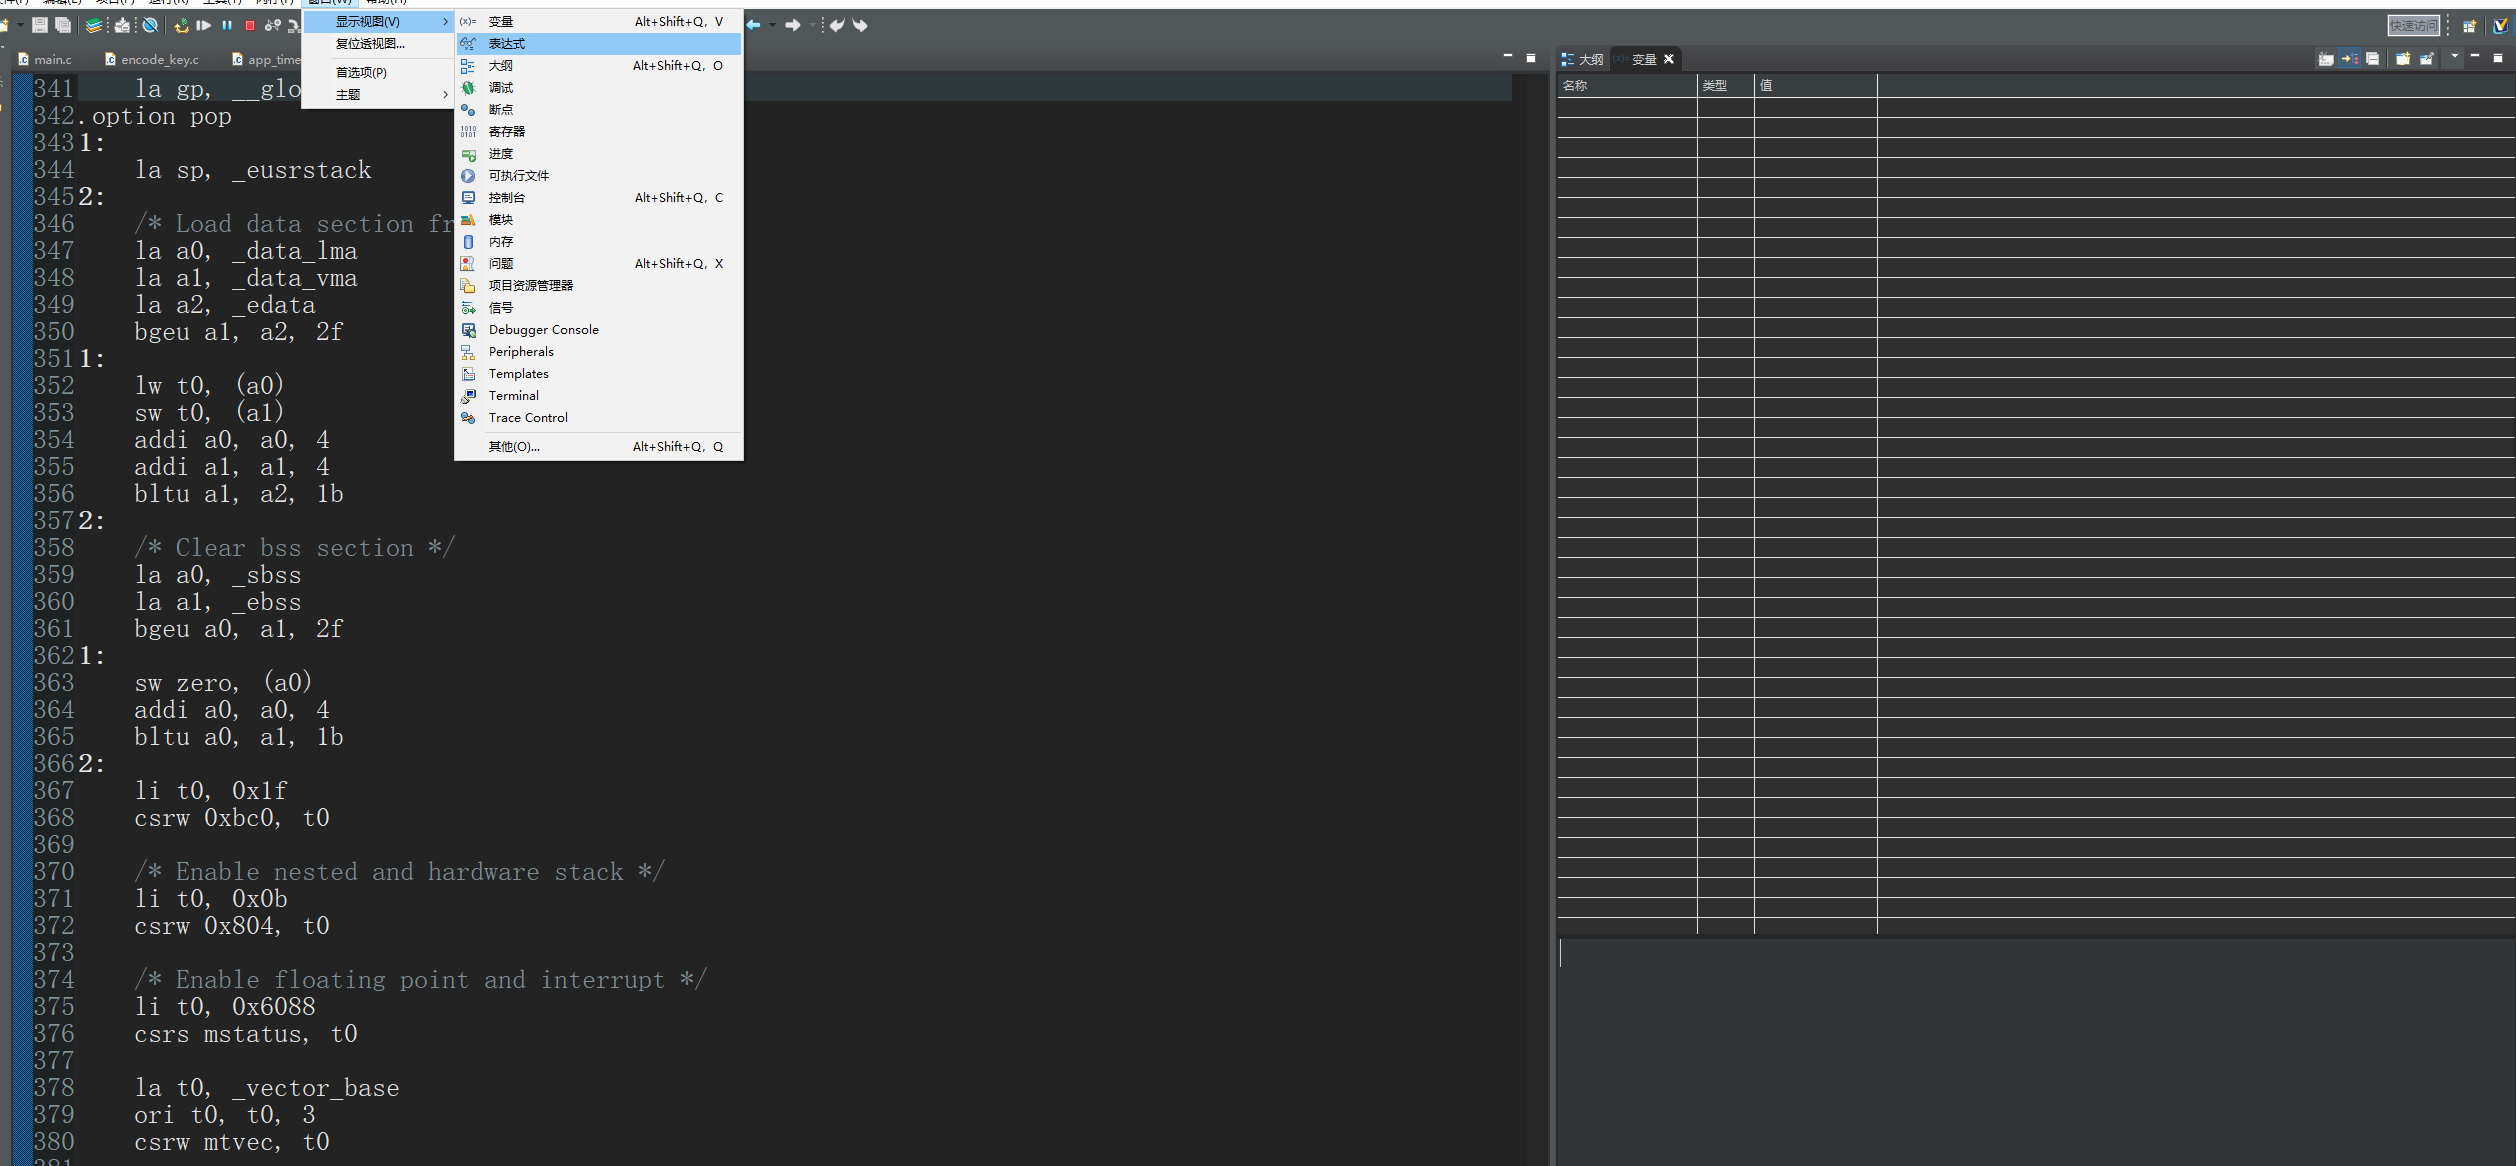Screen dimensions: 2516x1166
Task: Open the 进度 (Progress) view
Action: (x=599, y=153)
